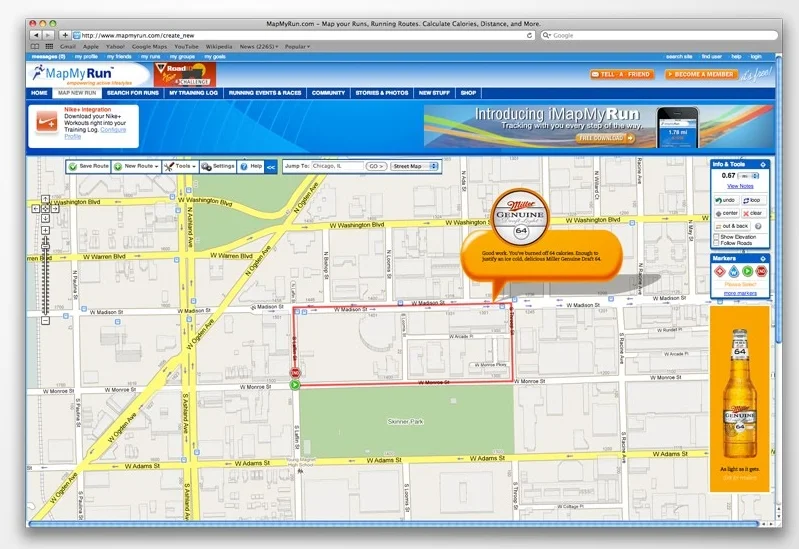Viewport: 799px width, 549px height.
Task: Open the STORIES & PHOTOS tab
Action: (382, 93)
